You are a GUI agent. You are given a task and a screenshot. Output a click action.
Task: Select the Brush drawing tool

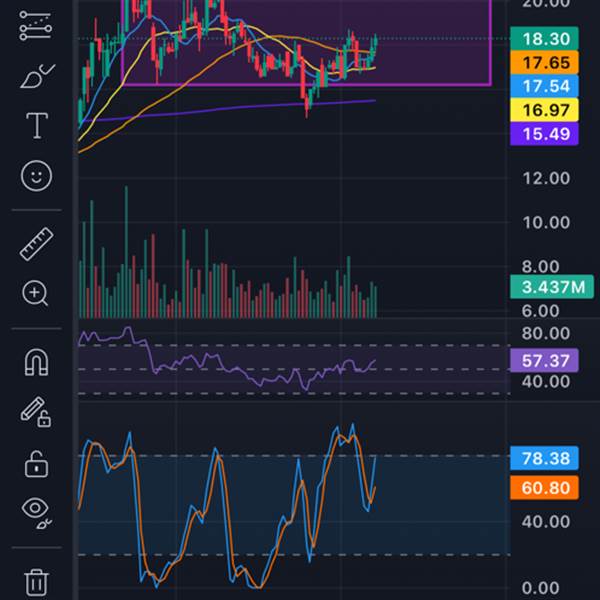37,76
